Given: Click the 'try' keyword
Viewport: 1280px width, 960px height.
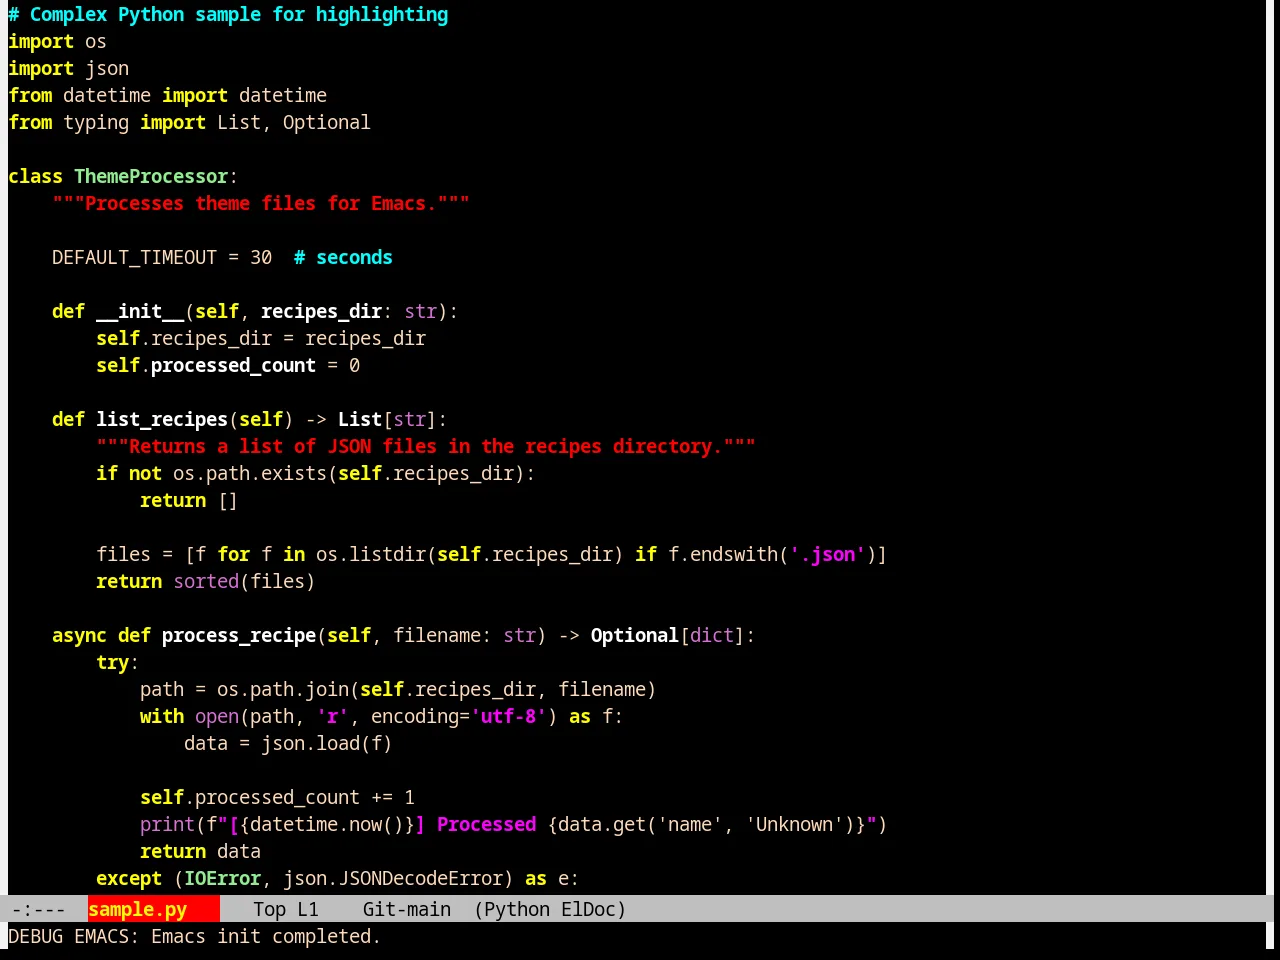Looking at the screenshot, I should (x=112, y=662).
